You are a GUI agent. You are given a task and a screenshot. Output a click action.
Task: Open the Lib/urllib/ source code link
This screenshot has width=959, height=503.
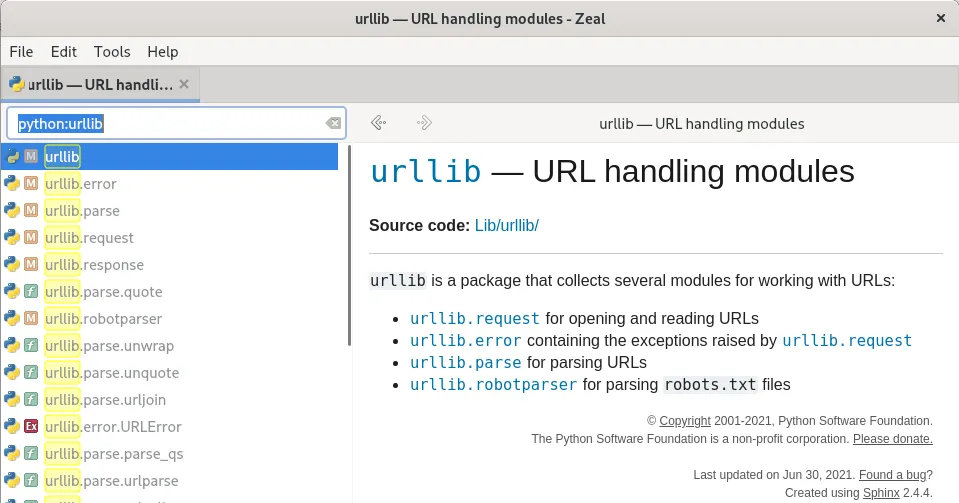(x=506, y=225)
